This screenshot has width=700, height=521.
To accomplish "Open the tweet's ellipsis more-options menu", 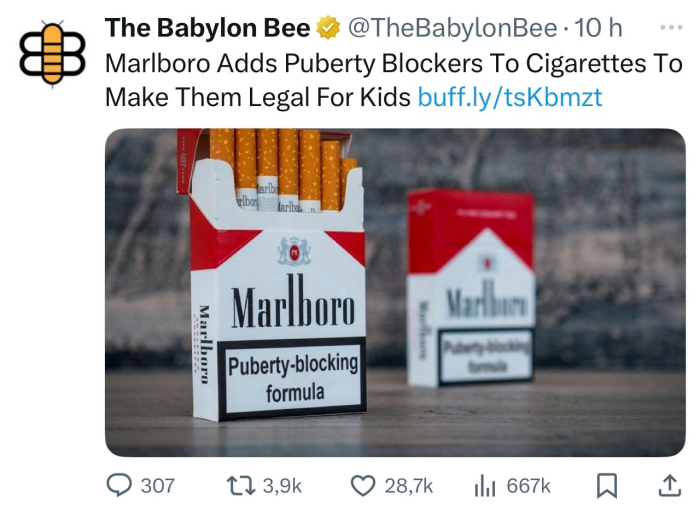I will coord(671,28).
